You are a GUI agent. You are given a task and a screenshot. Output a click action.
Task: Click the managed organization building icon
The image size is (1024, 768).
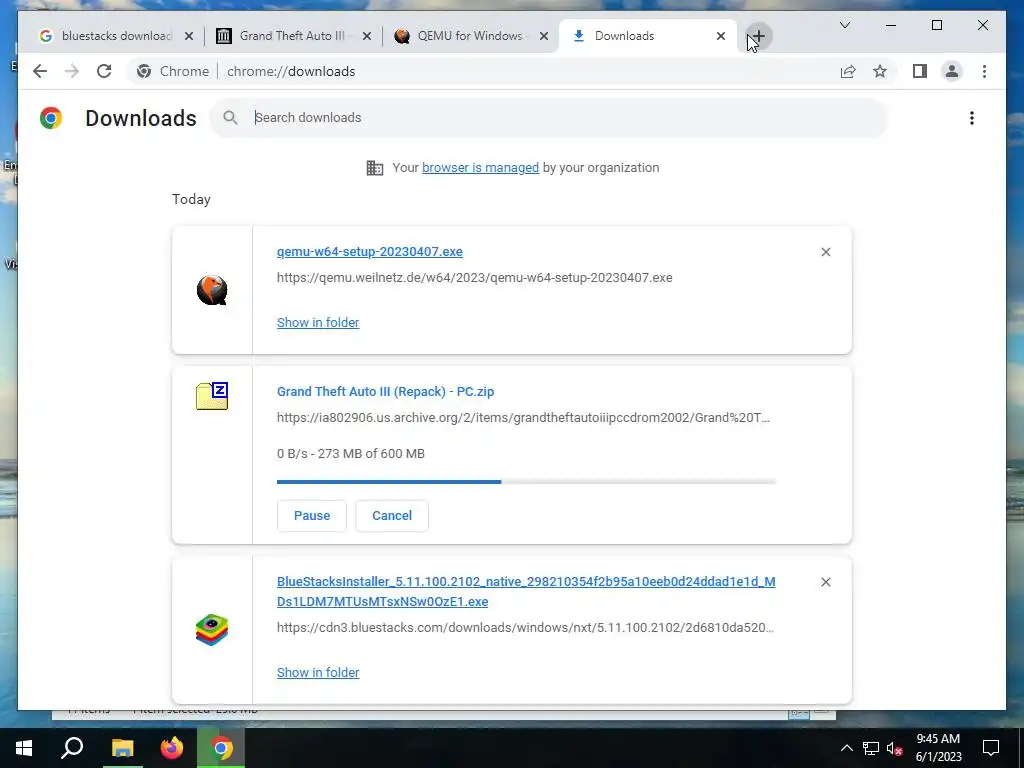375,168
